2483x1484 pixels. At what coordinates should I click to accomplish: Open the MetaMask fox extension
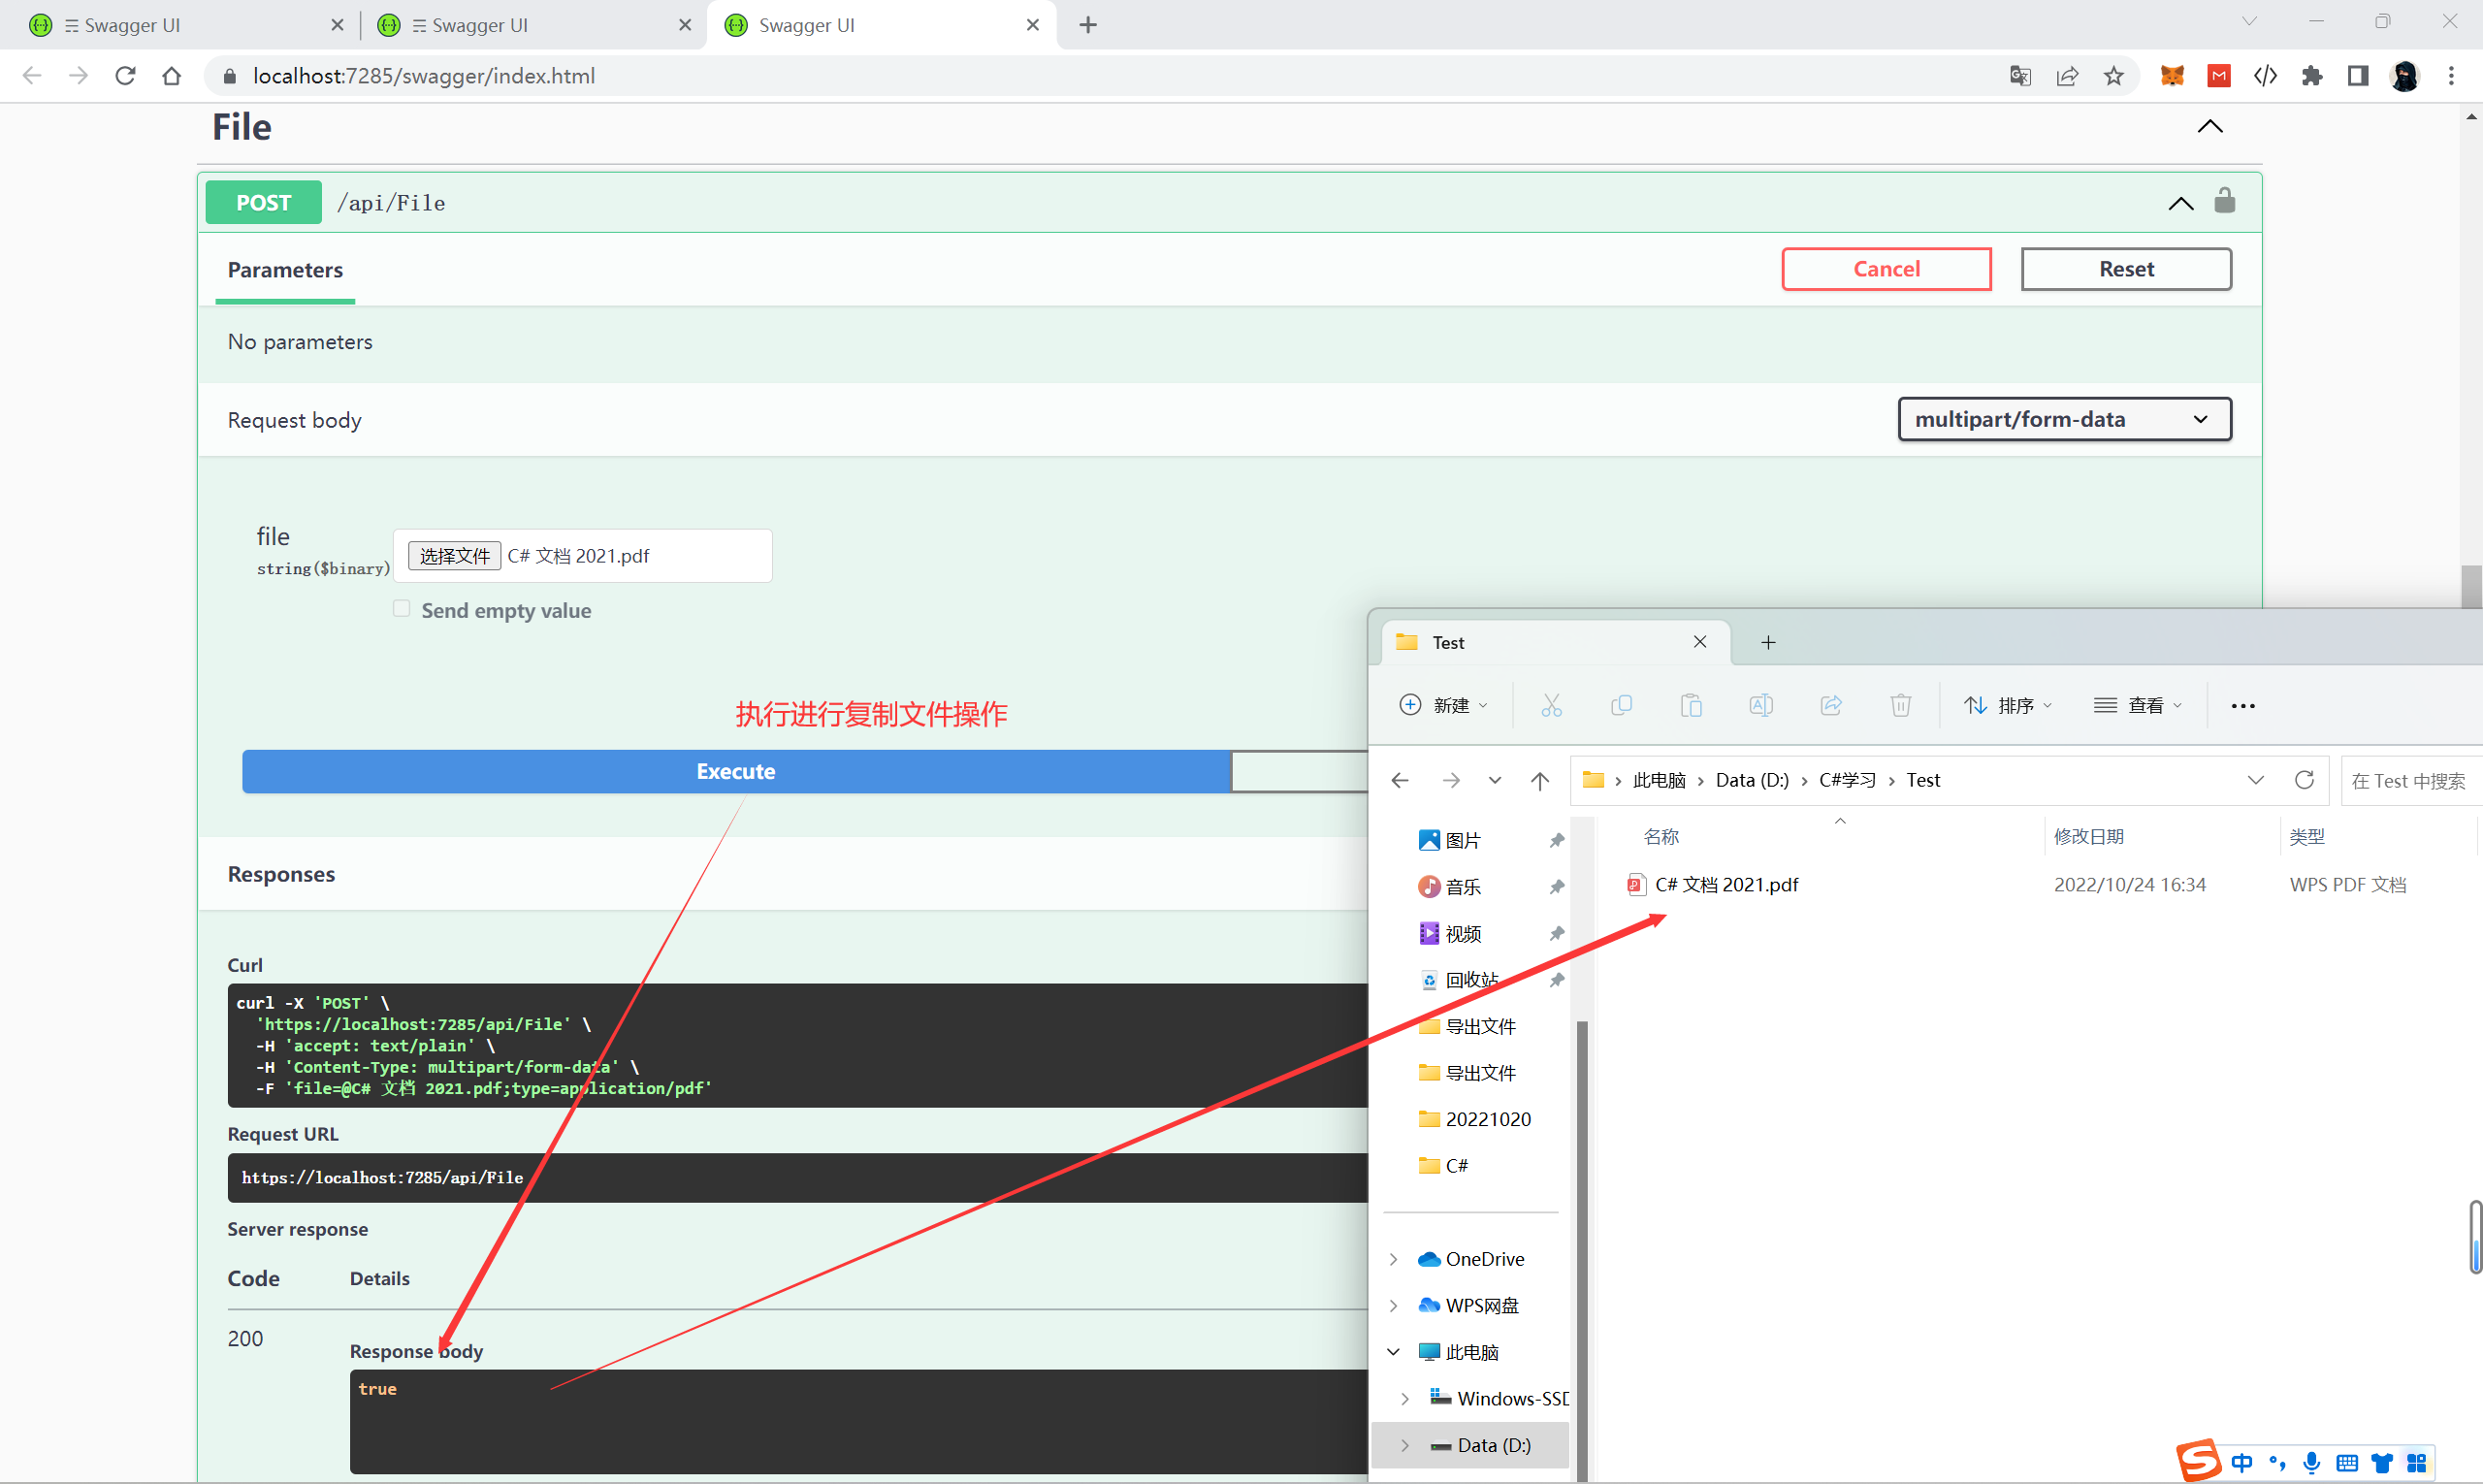2171,76
